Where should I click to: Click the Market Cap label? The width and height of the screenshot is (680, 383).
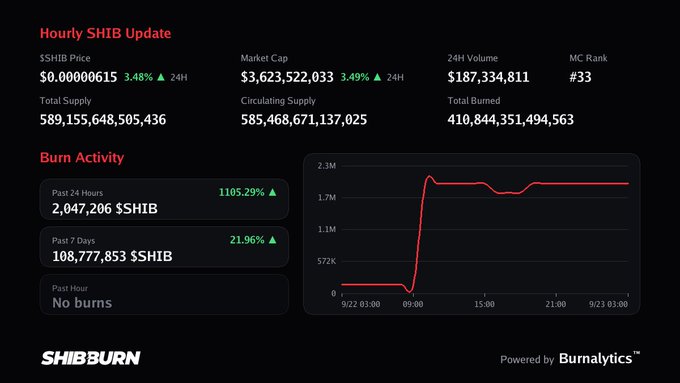point(264,58)
